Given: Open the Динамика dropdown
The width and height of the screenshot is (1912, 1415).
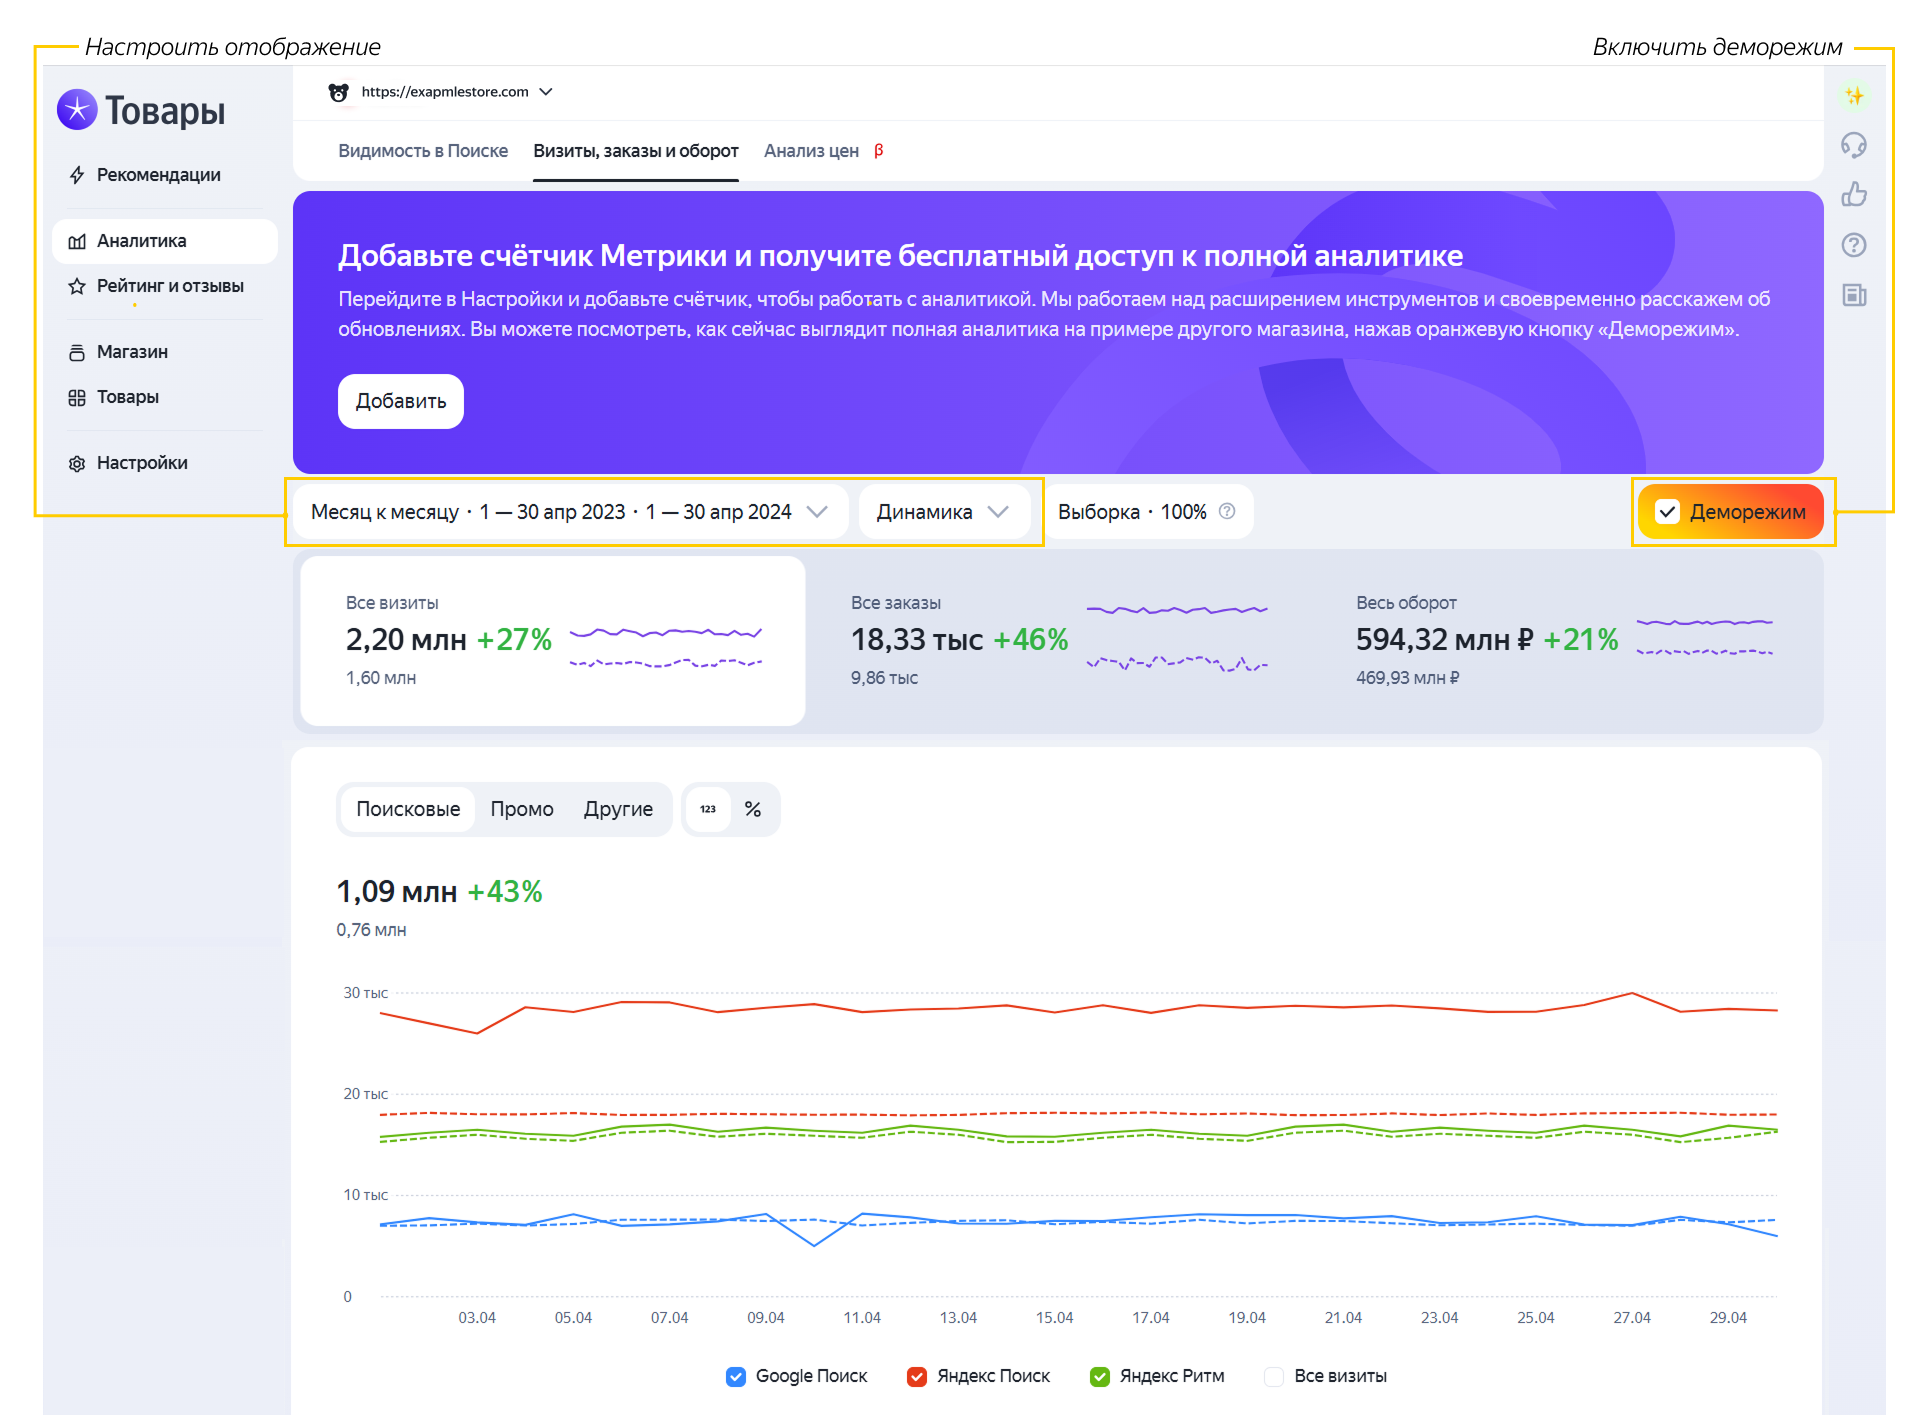Looking at the screenshot, I should tap(943, 512).
